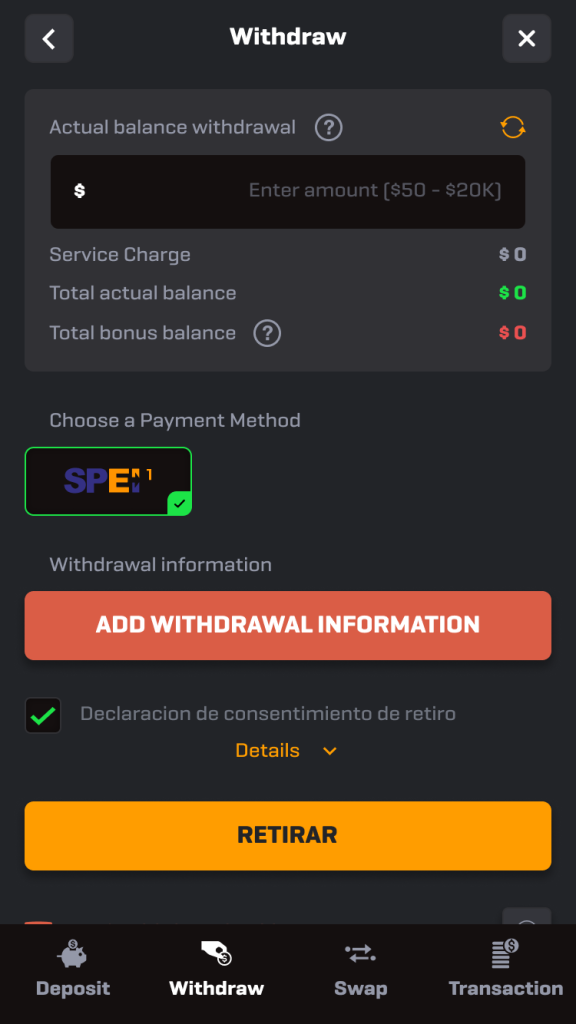Click the Transaction tab label
Screen dimensions: 576x1024
tap(505, 989)
